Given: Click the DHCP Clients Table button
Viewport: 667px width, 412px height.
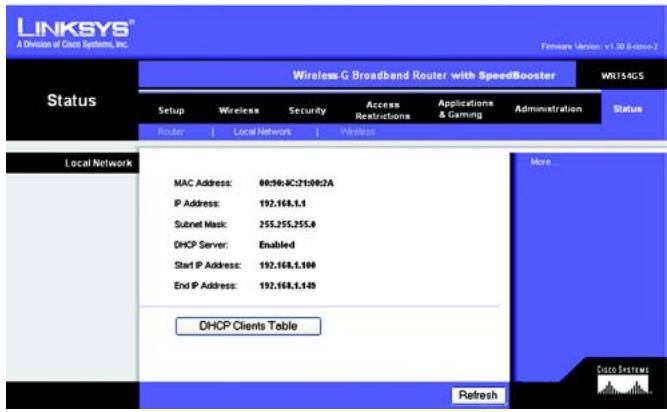Looking at the screenshot, I should coord(248,326).
